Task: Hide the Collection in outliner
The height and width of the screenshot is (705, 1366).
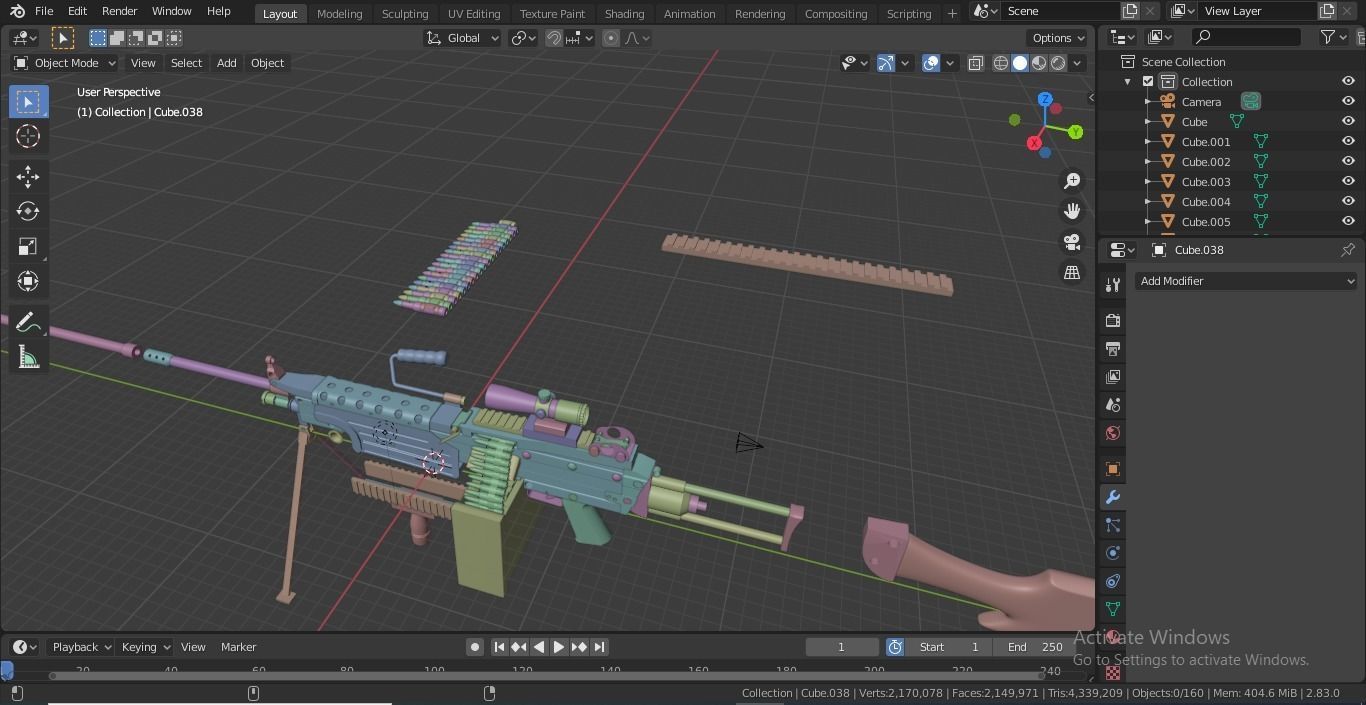Action: tap(1348, 82)
